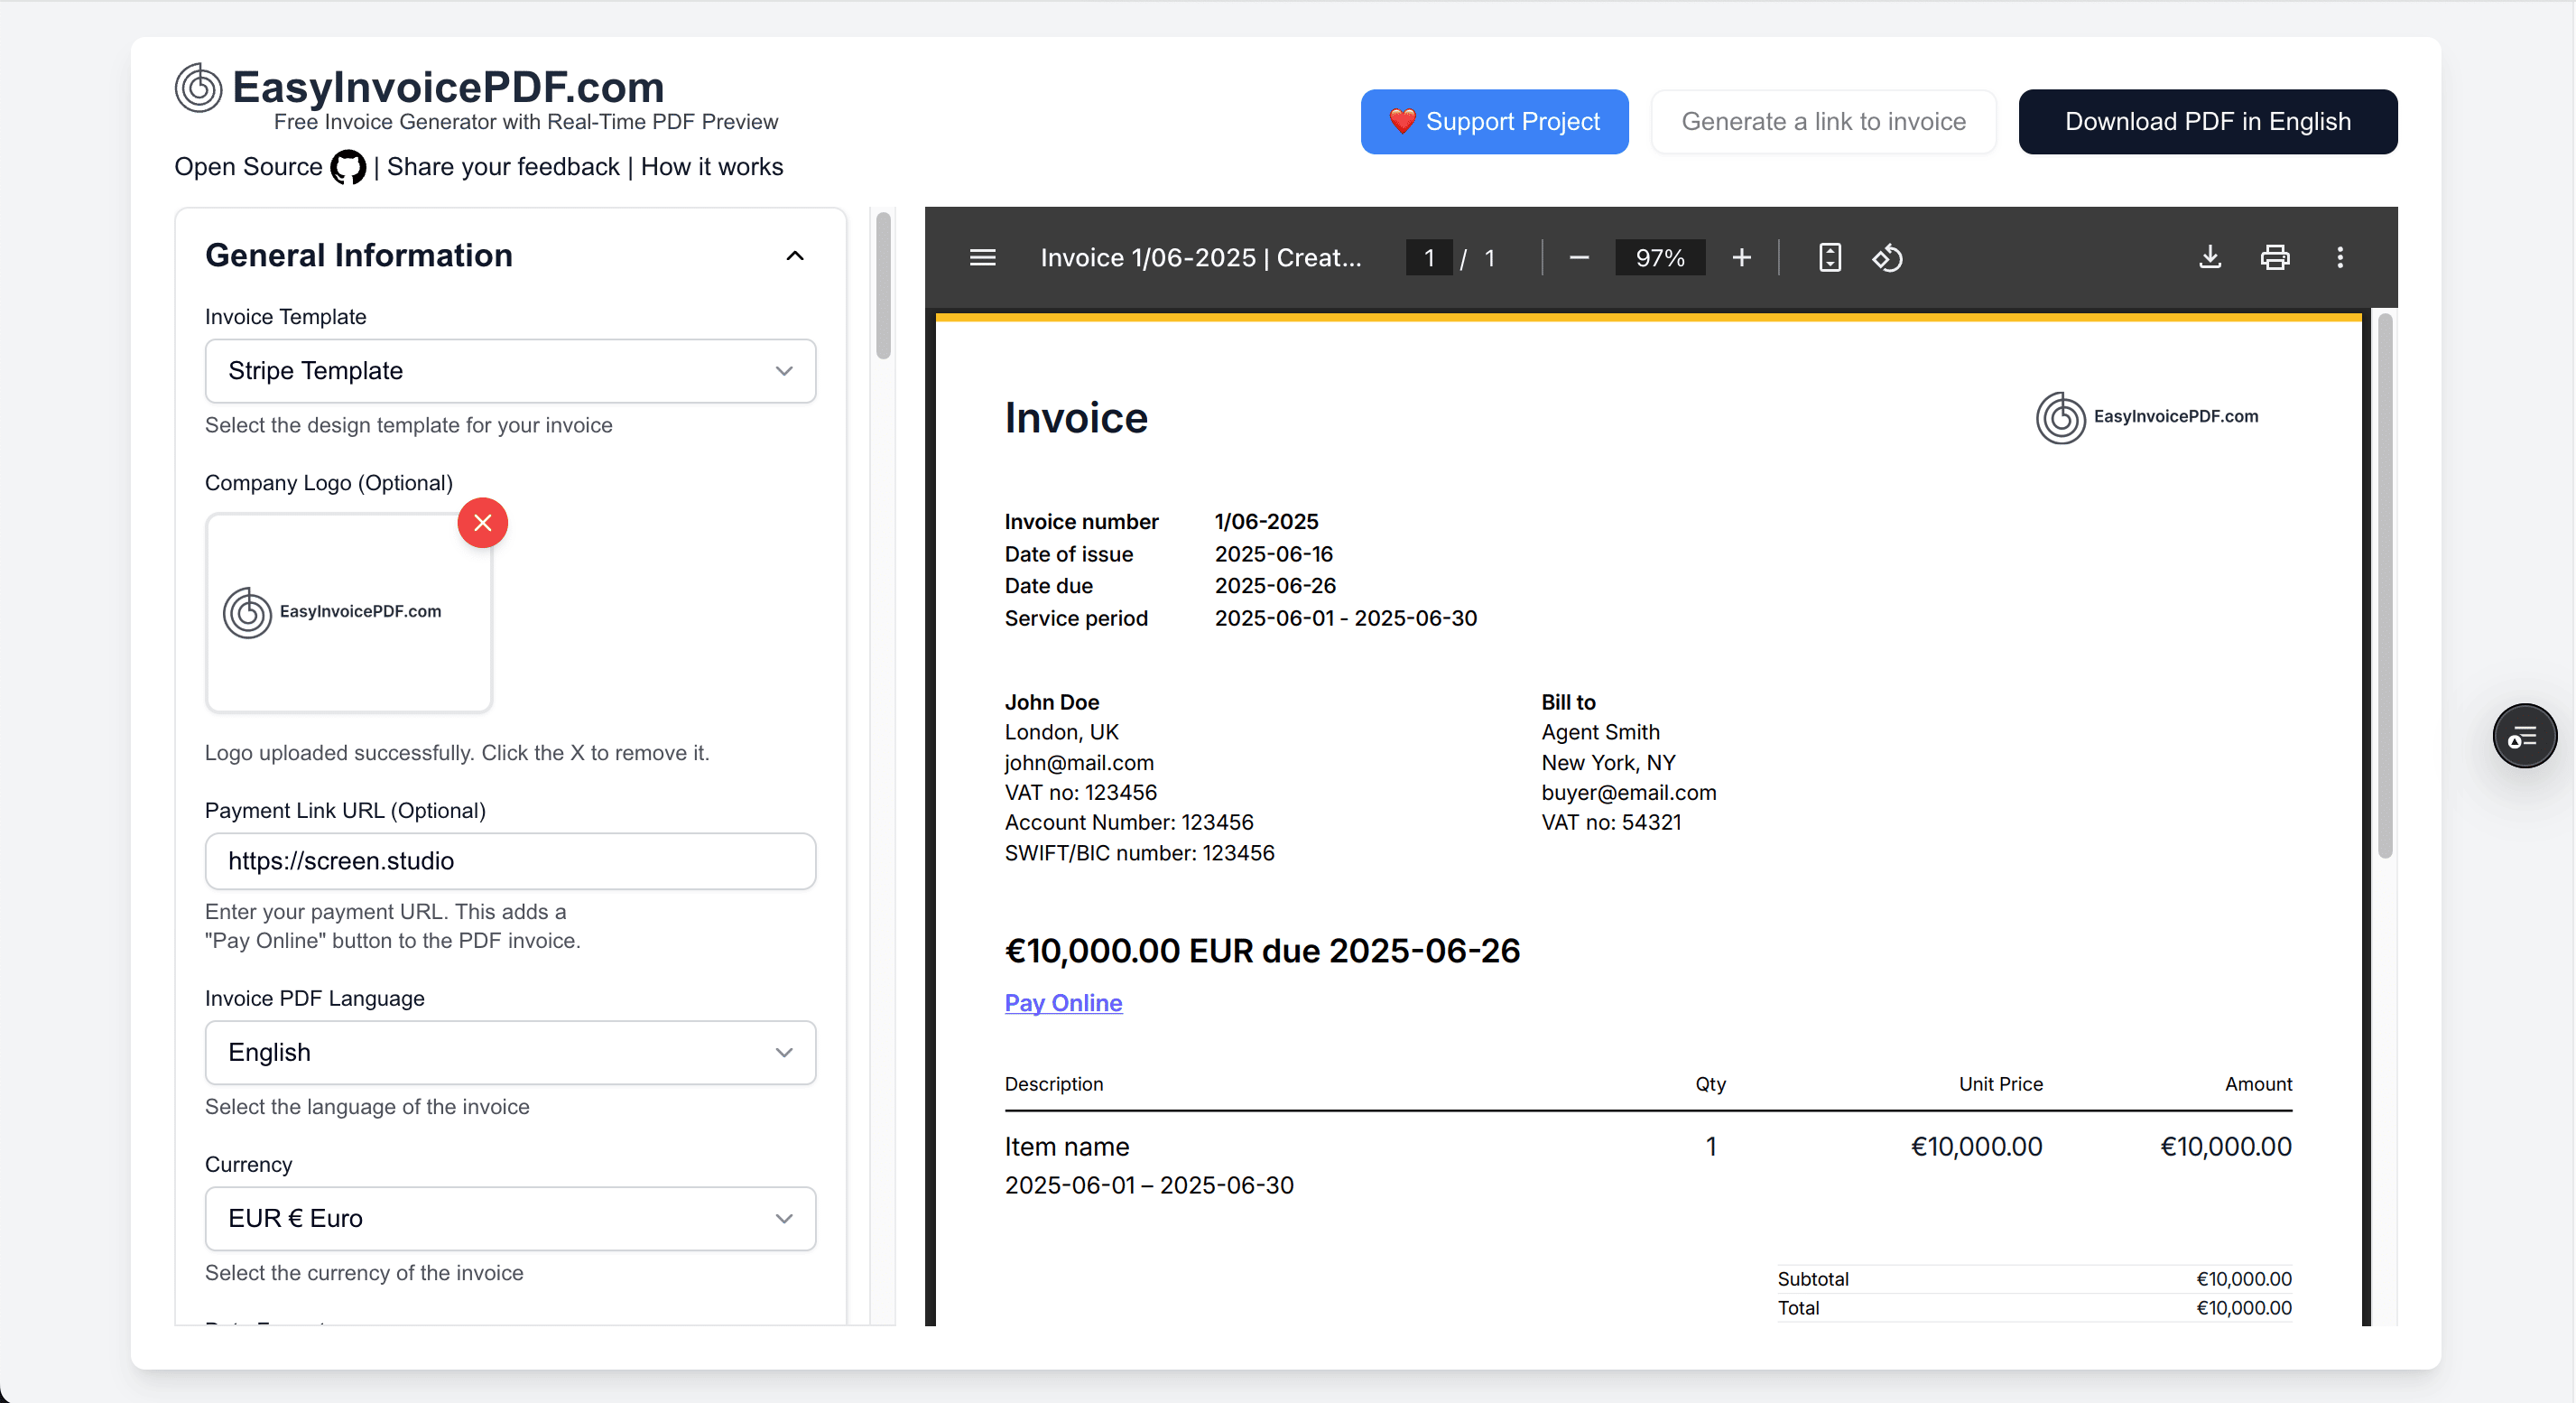This screenshot has width=2576, height=1403.
Task: Open PDF viewer more actions menu
Action: pos(2339,258)
